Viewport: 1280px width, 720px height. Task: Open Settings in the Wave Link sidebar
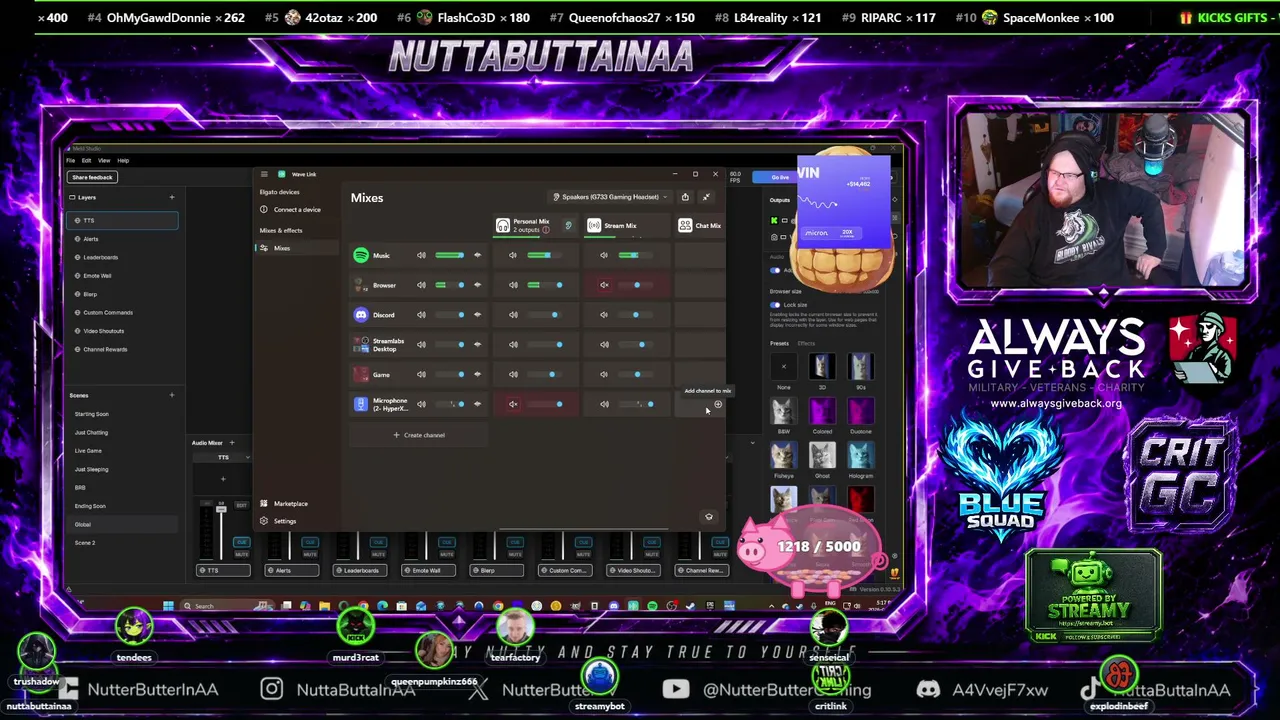pos(285,521)
